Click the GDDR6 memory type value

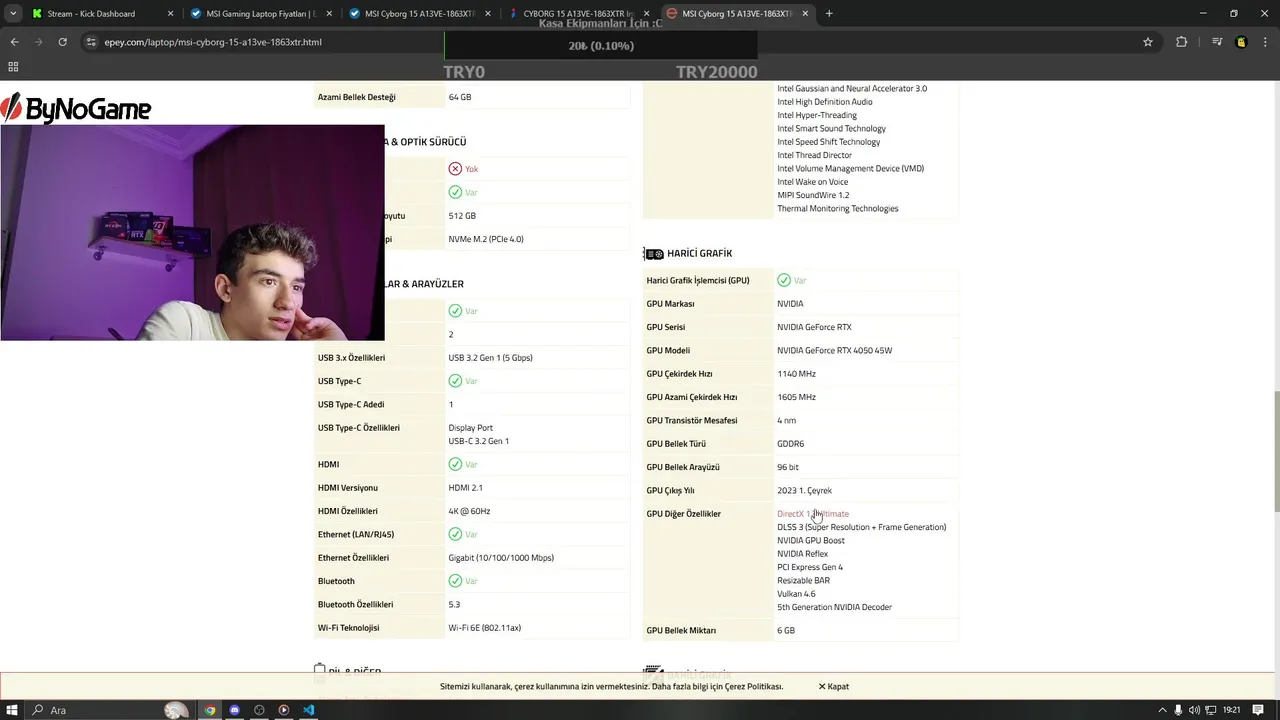[x=790, y=444]
